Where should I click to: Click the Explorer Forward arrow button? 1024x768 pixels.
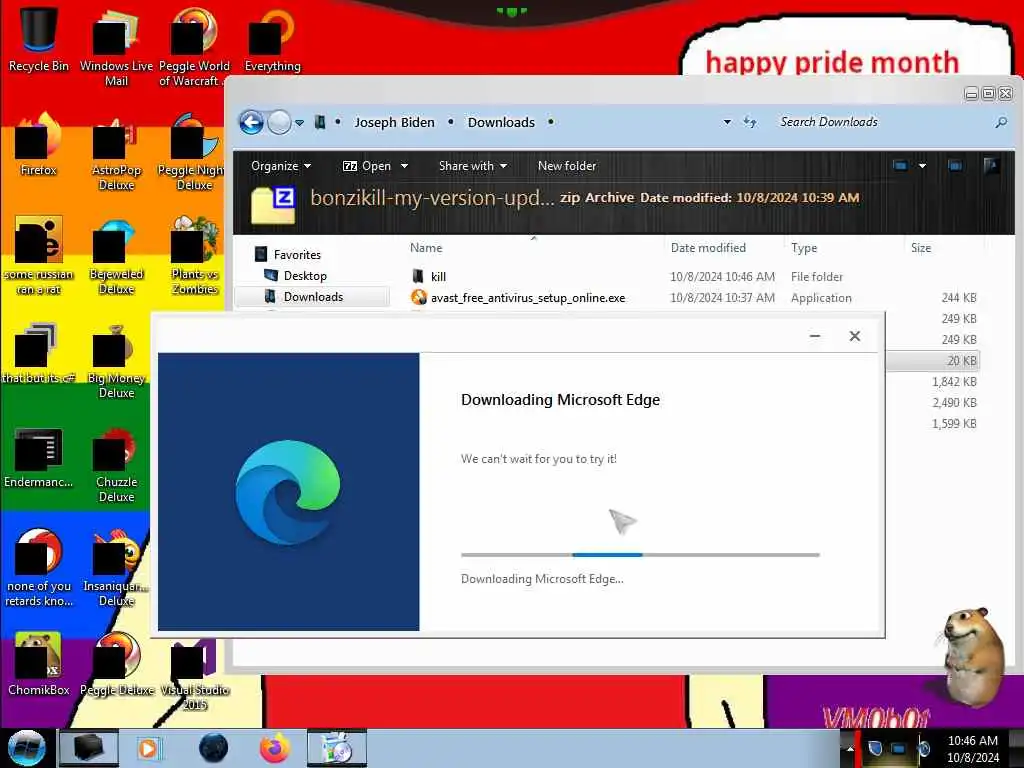pyautogui.click(x=280, y=122)
